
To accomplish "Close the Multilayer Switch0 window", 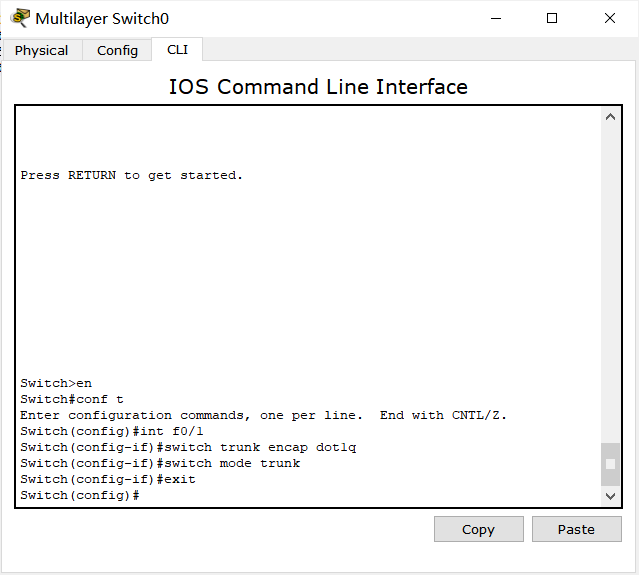I will (x=610, y=18).
